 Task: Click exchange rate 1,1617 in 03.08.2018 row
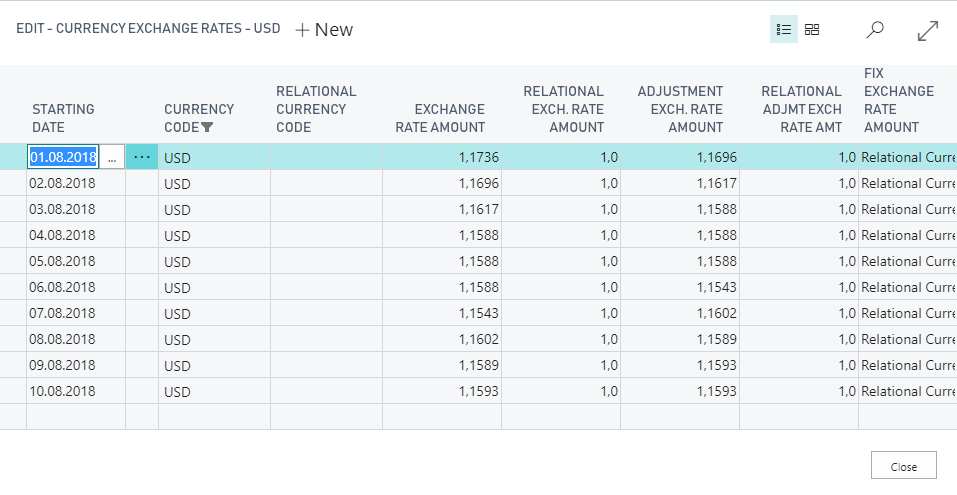(x=442, y=209)
